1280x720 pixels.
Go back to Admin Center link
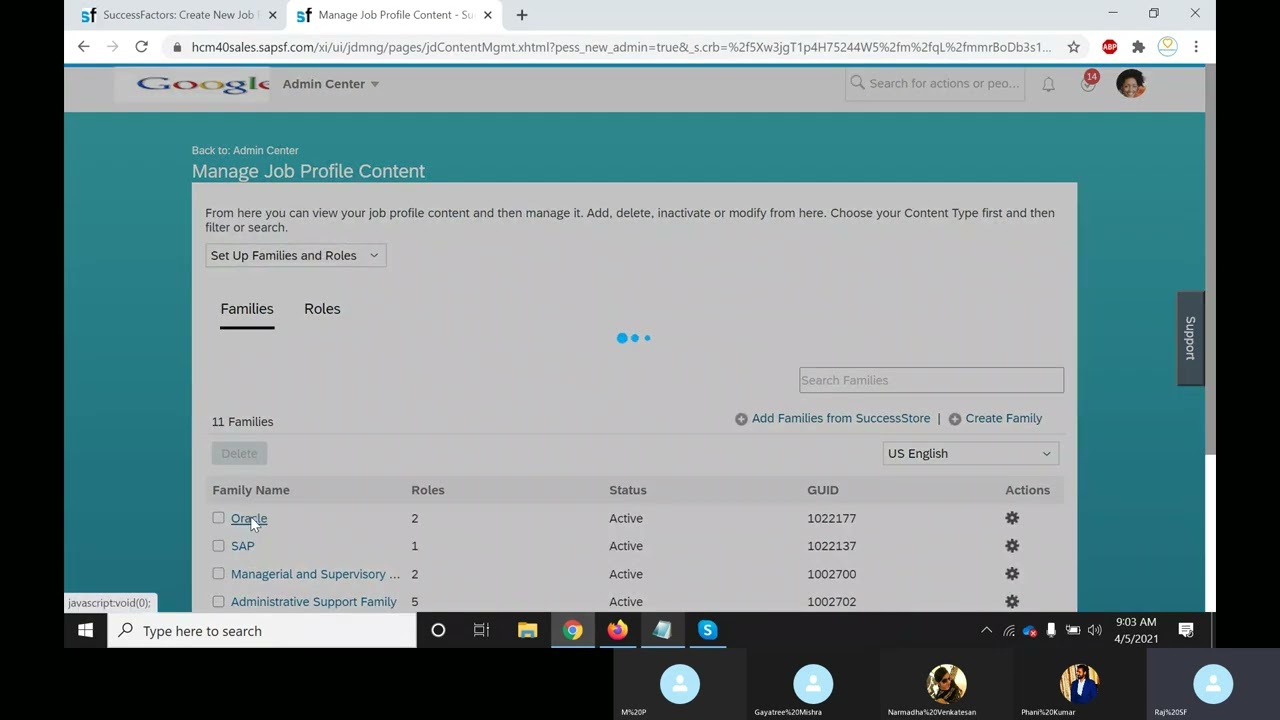(245, 151)
